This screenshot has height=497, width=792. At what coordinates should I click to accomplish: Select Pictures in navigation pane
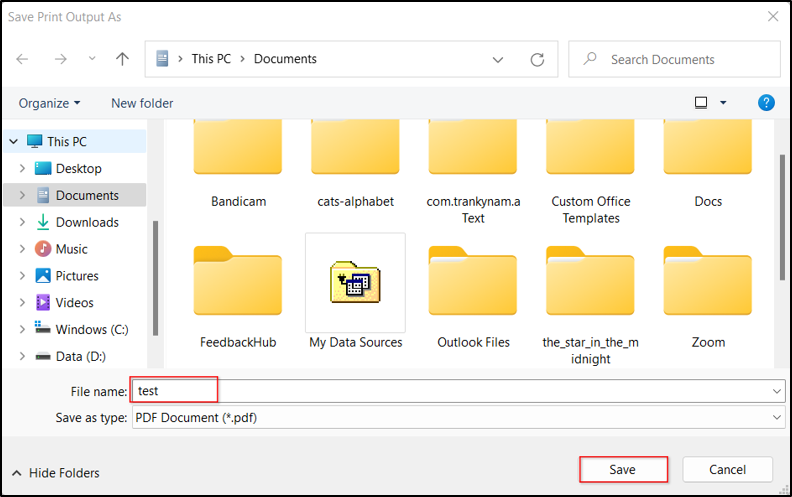point(77,276)
